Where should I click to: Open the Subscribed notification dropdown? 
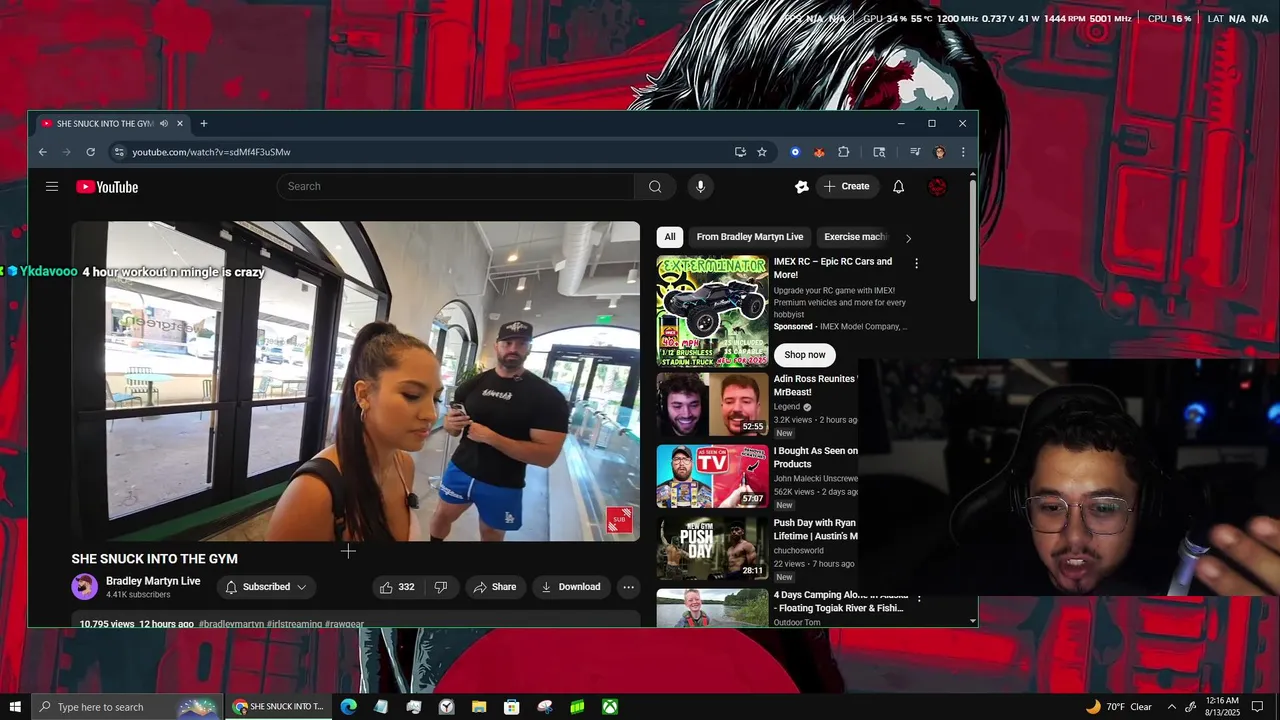tap(265, 587)
